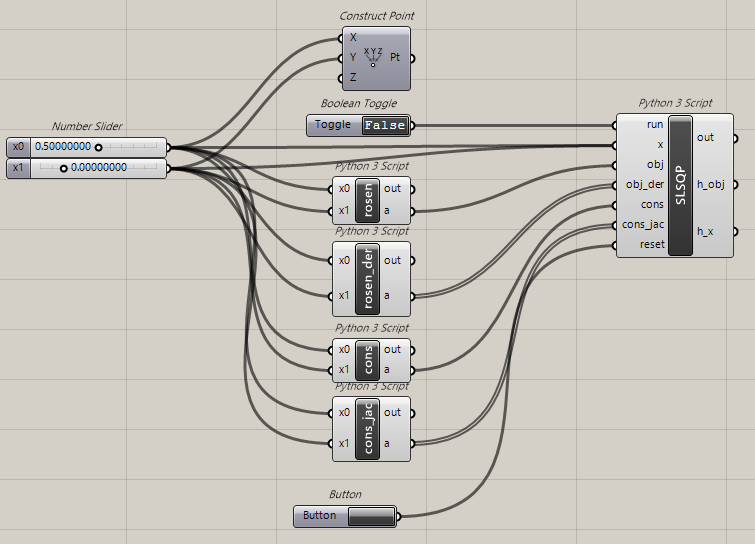Click the Toggle label of Boolean Toggle

[x=332, y=125]
